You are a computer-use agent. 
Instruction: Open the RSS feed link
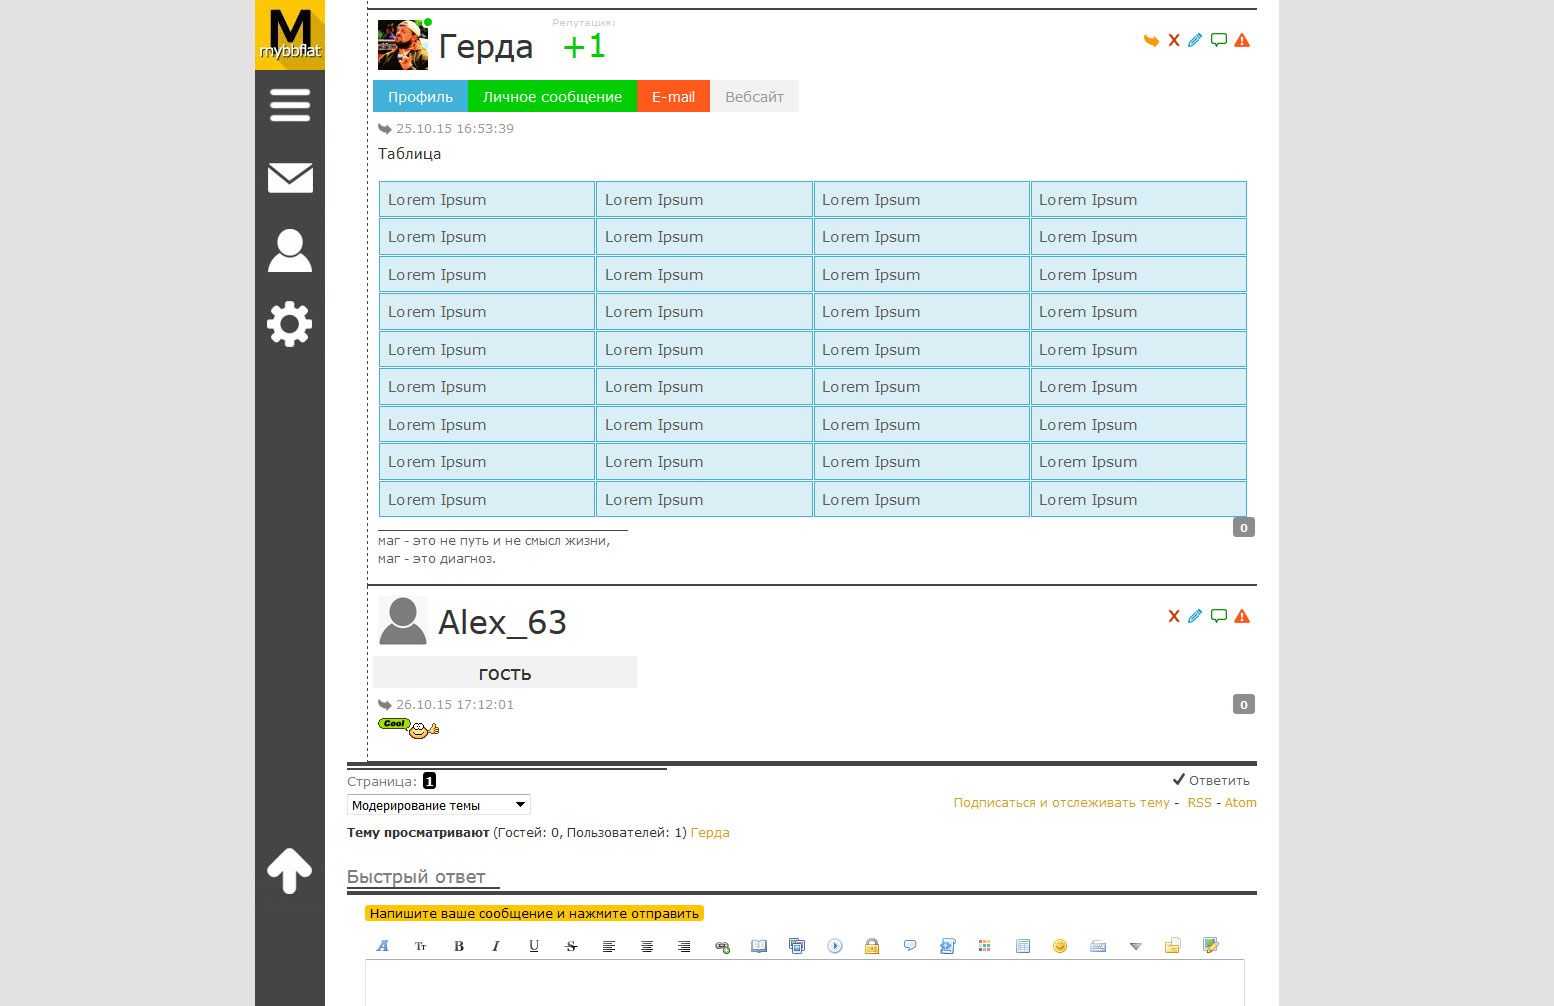(1199, 803)
